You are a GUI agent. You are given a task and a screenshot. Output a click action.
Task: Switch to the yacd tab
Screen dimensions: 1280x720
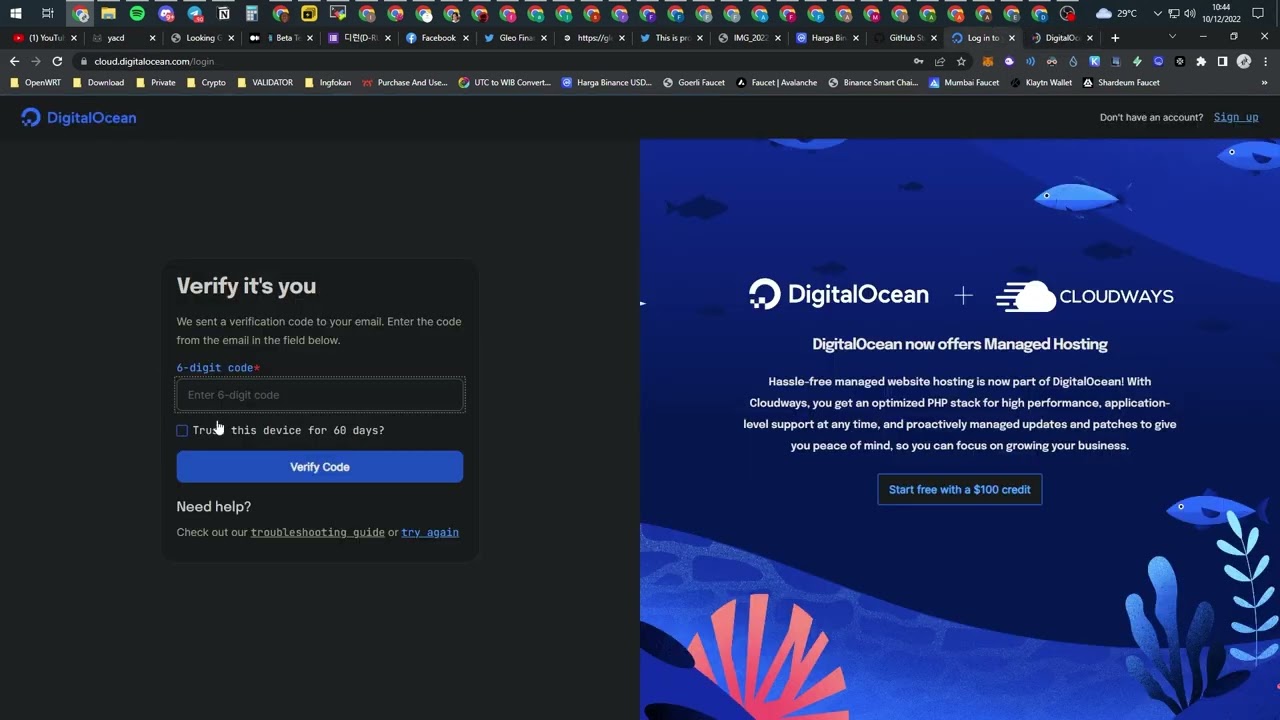pos(123,38)
